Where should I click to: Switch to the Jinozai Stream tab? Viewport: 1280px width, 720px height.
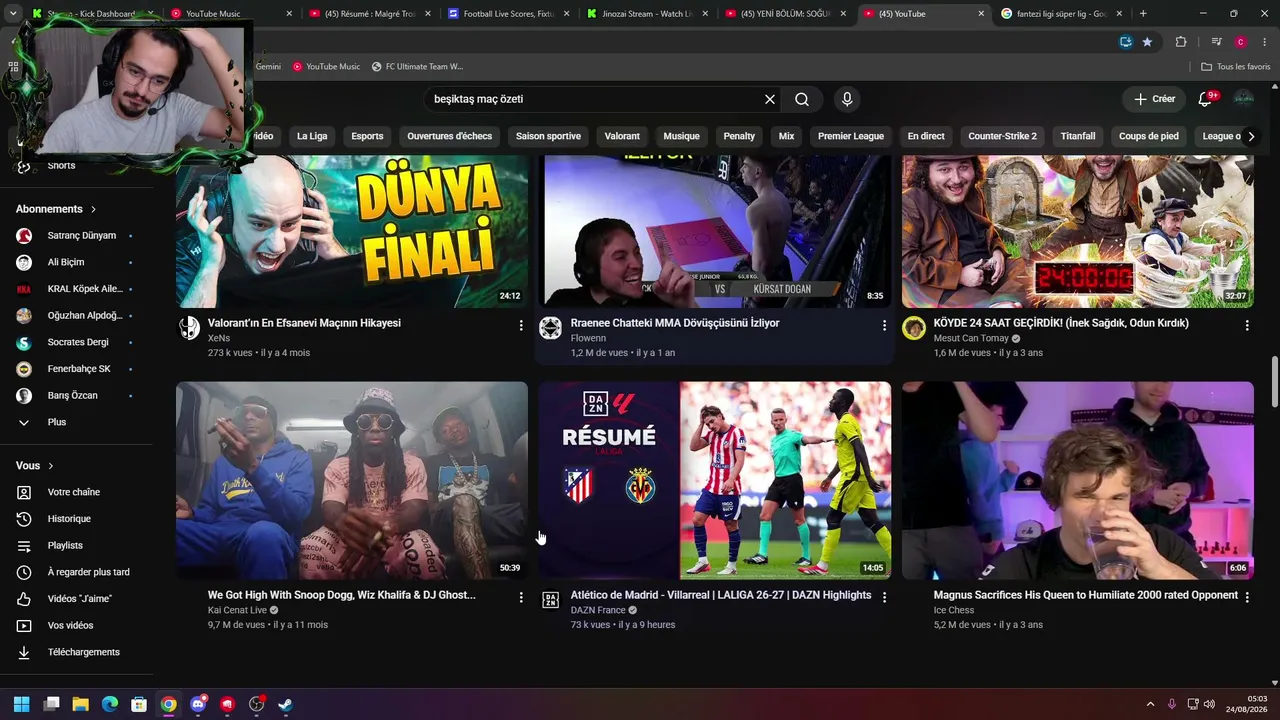[x=646, y=14]
